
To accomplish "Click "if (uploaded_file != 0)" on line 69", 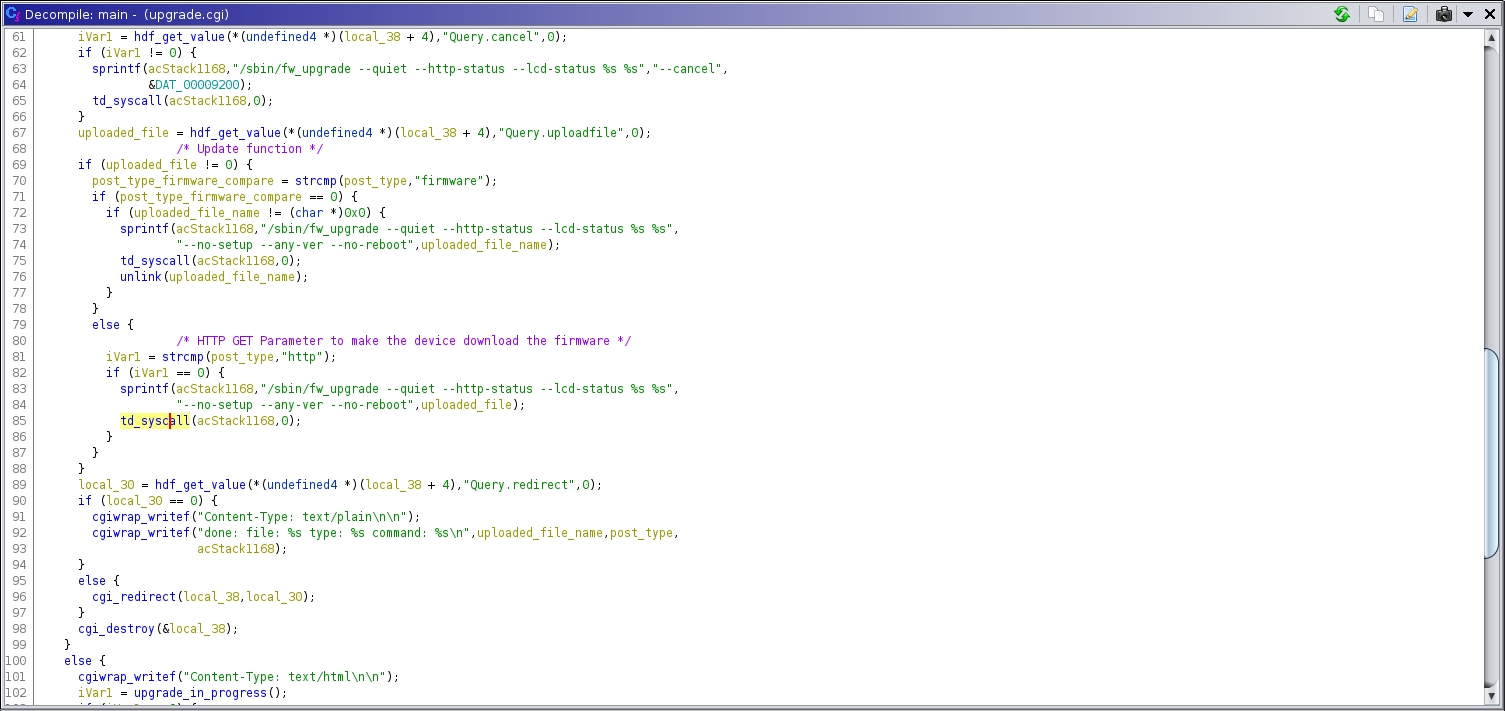I will click(x=158, y=165).
